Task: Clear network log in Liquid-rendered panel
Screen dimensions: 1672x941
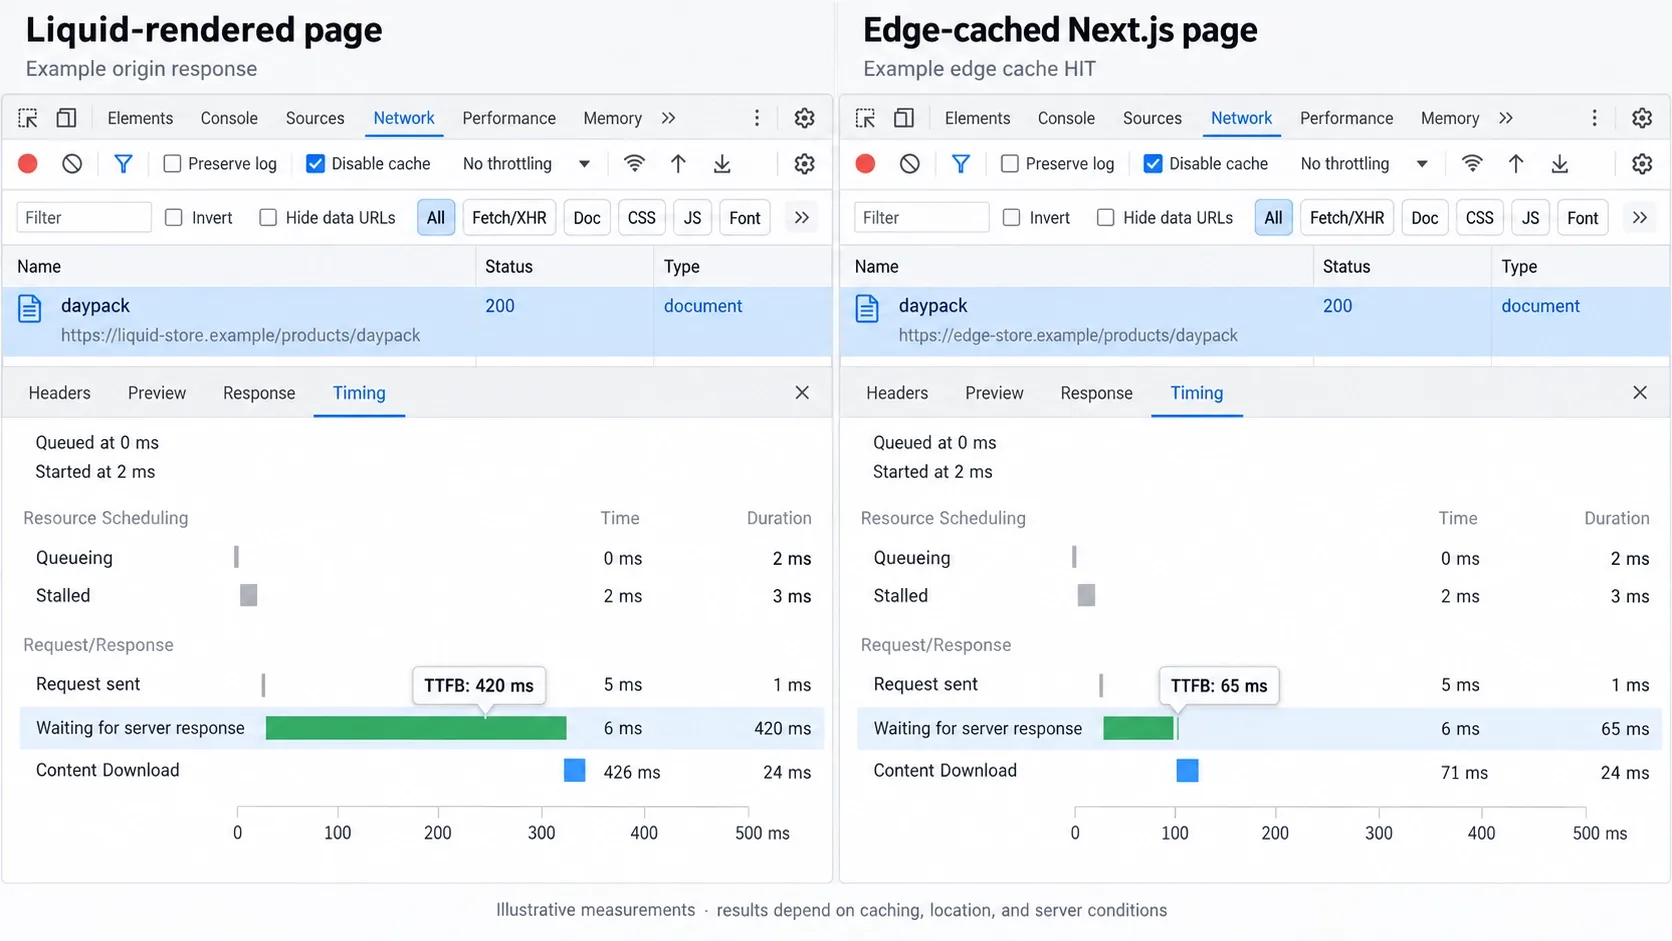Action: point(72,163)
